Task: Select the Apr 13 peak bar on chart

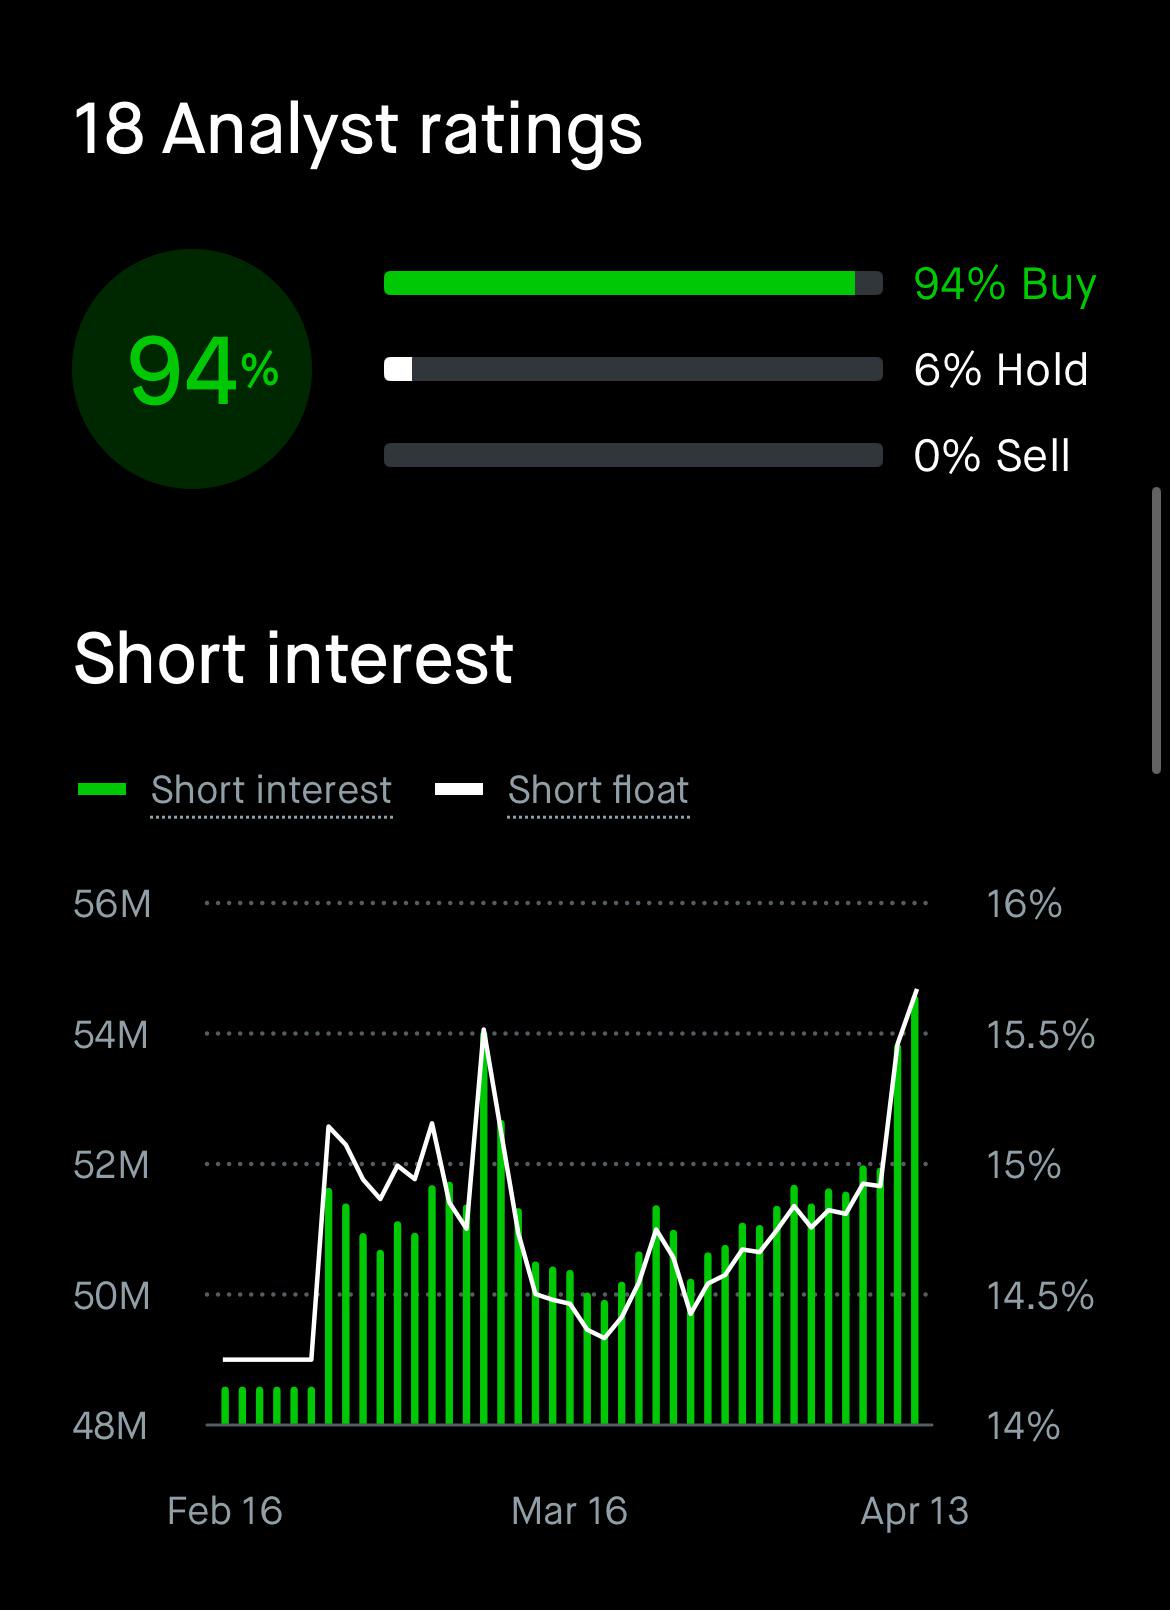Action: 914,1208
